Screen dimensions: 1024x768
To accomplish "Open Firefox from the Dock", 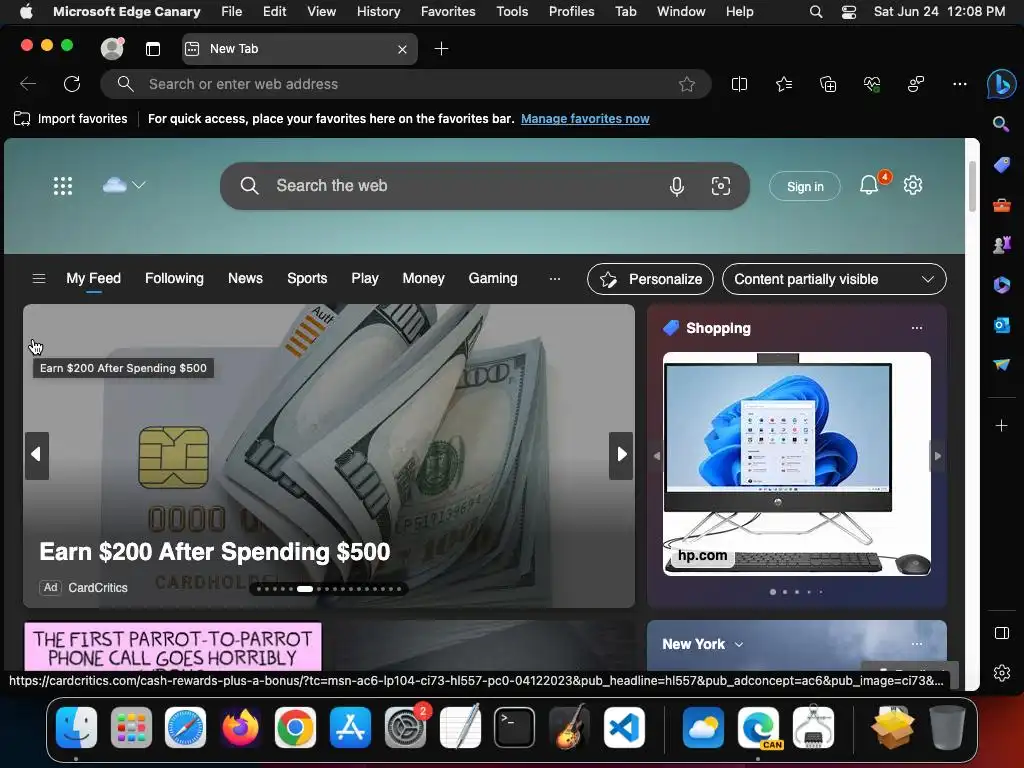I will [240, 728].
